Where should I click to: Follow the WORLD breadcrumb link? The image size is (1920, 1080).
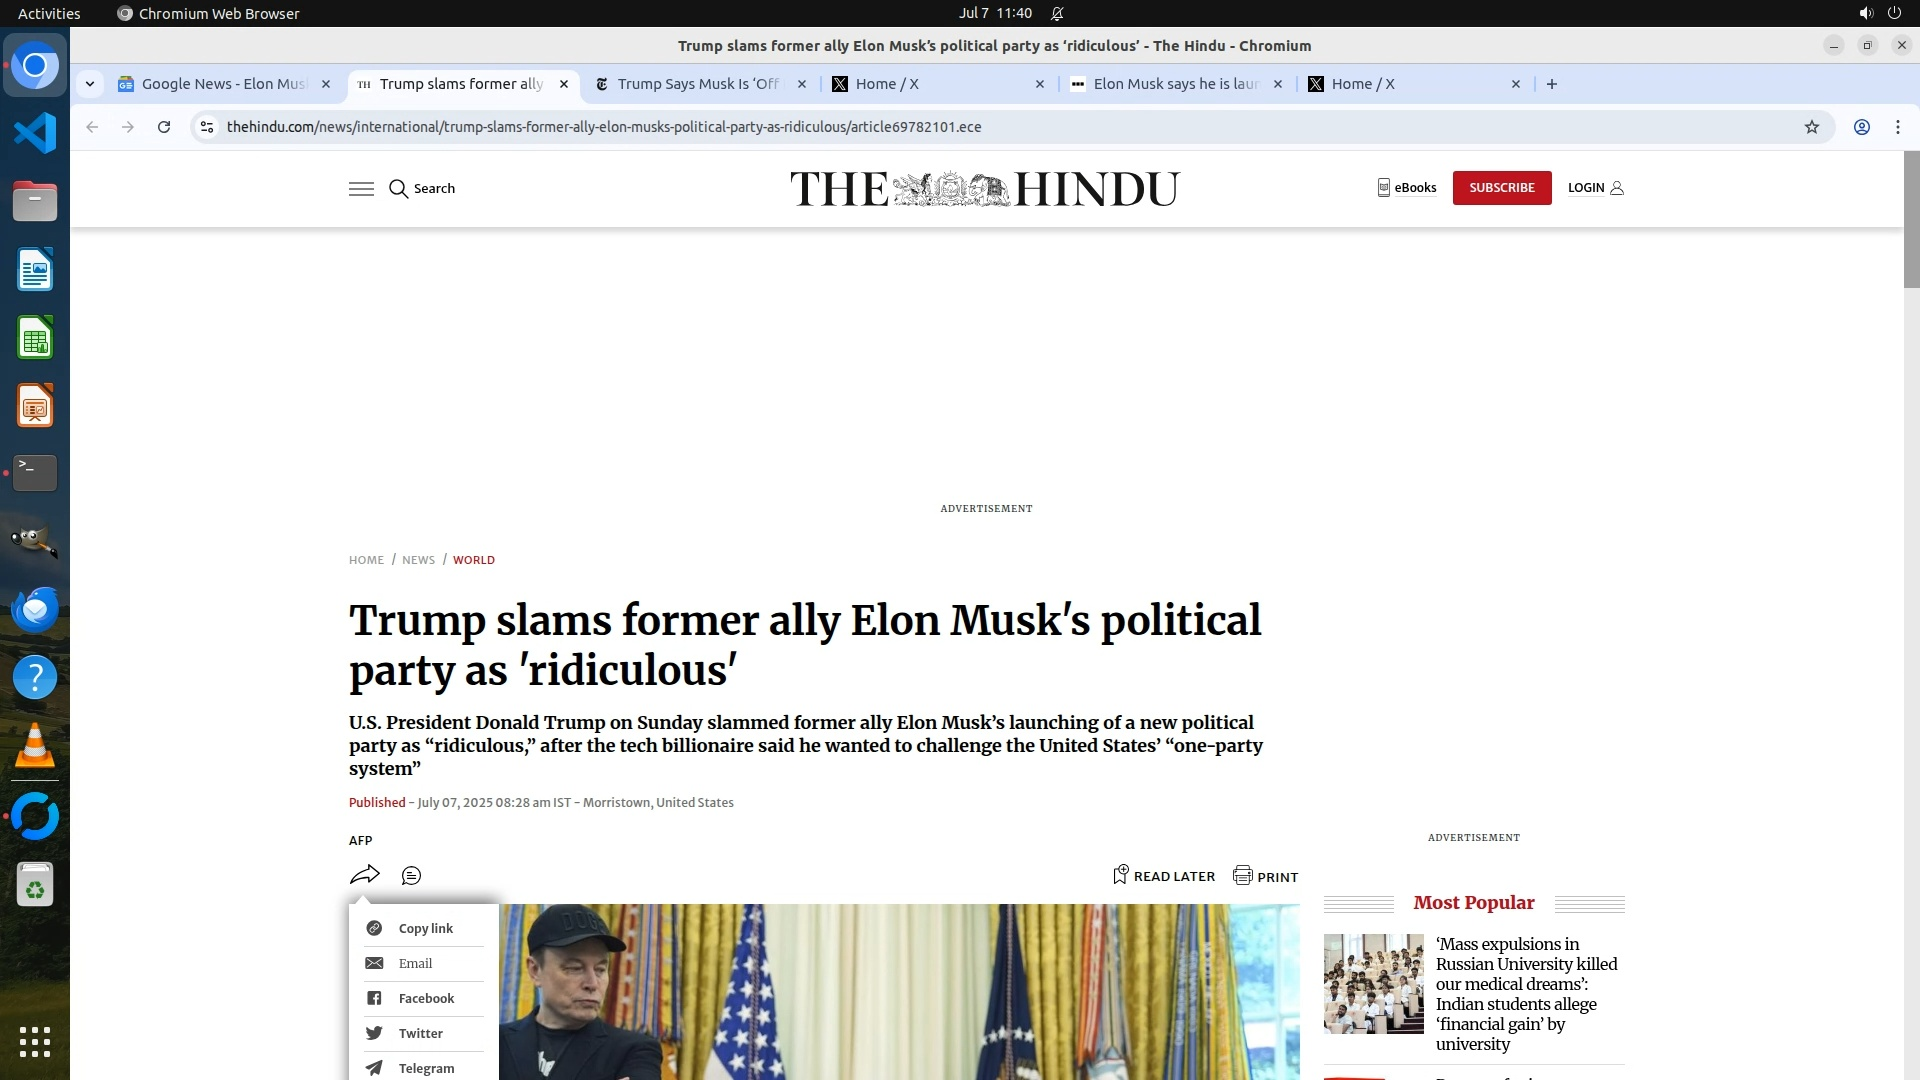coord(474,560)
